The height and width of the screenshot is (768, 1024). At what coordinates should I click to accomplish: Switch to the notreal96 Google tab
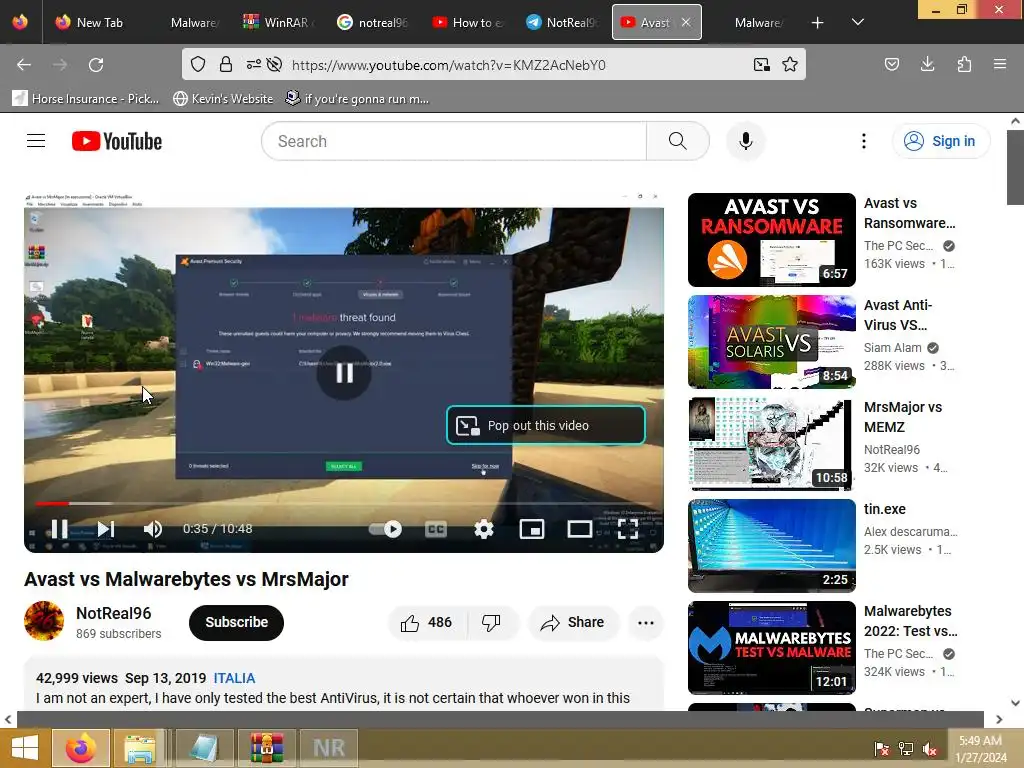(373, 22)
